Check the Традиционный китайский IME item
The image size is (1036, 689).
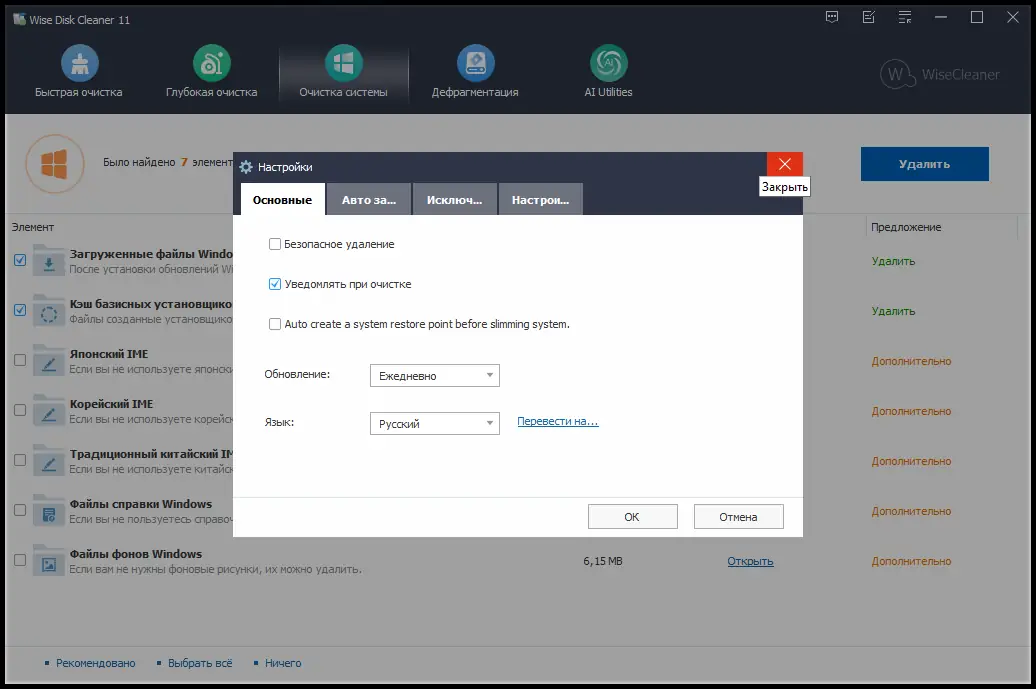pyautogui.click(x=20, y=460)
